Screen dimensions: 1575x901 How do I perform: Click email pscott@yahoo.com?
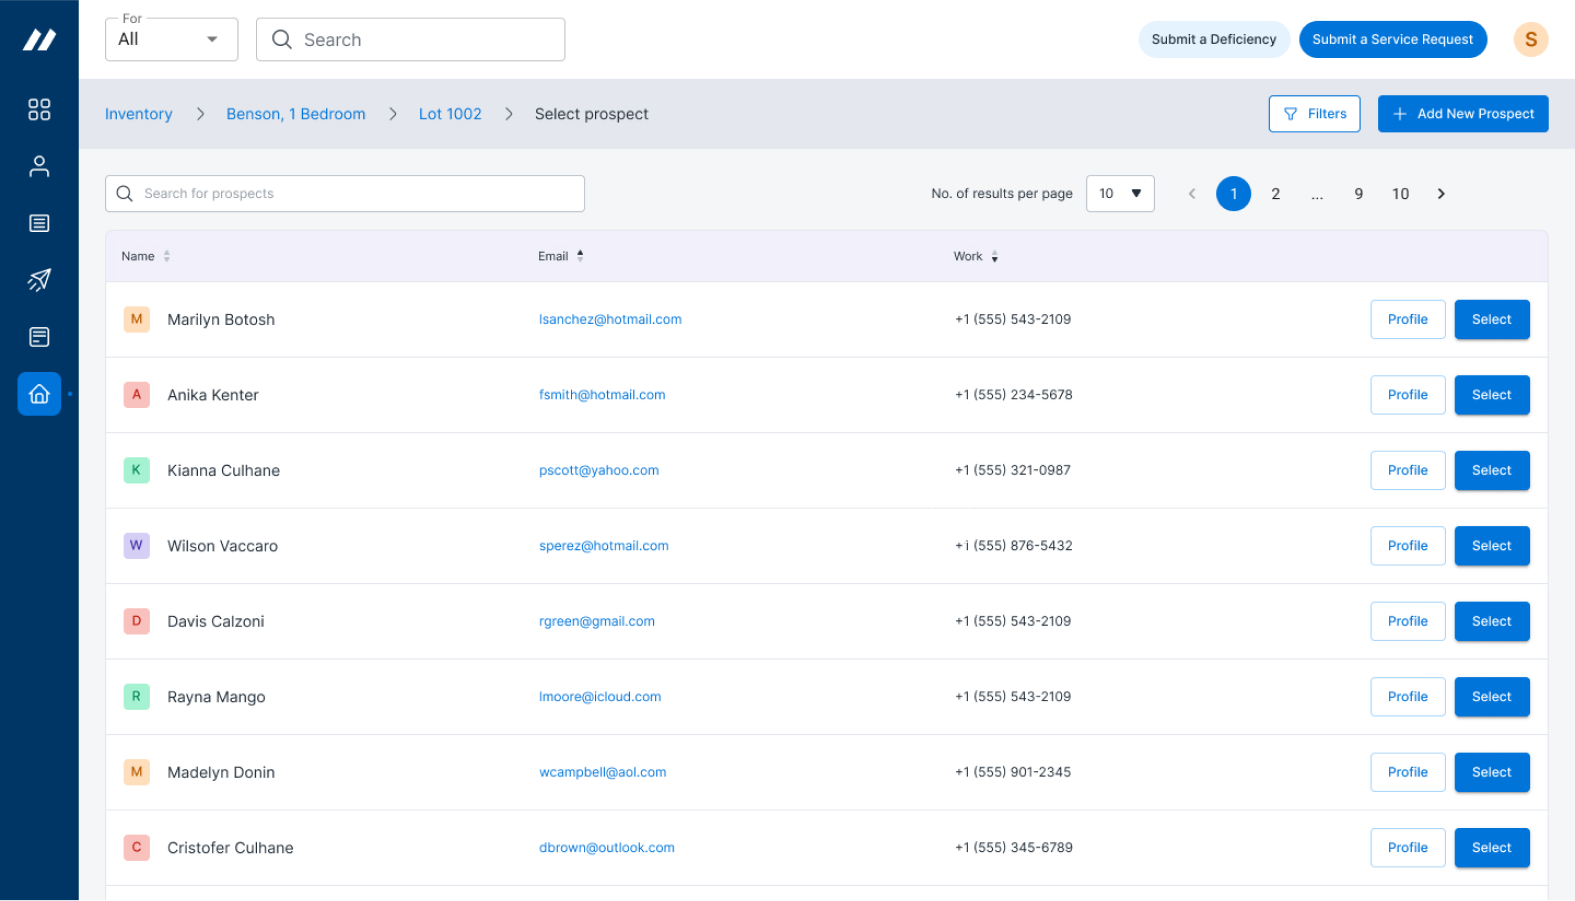point(599,470)
